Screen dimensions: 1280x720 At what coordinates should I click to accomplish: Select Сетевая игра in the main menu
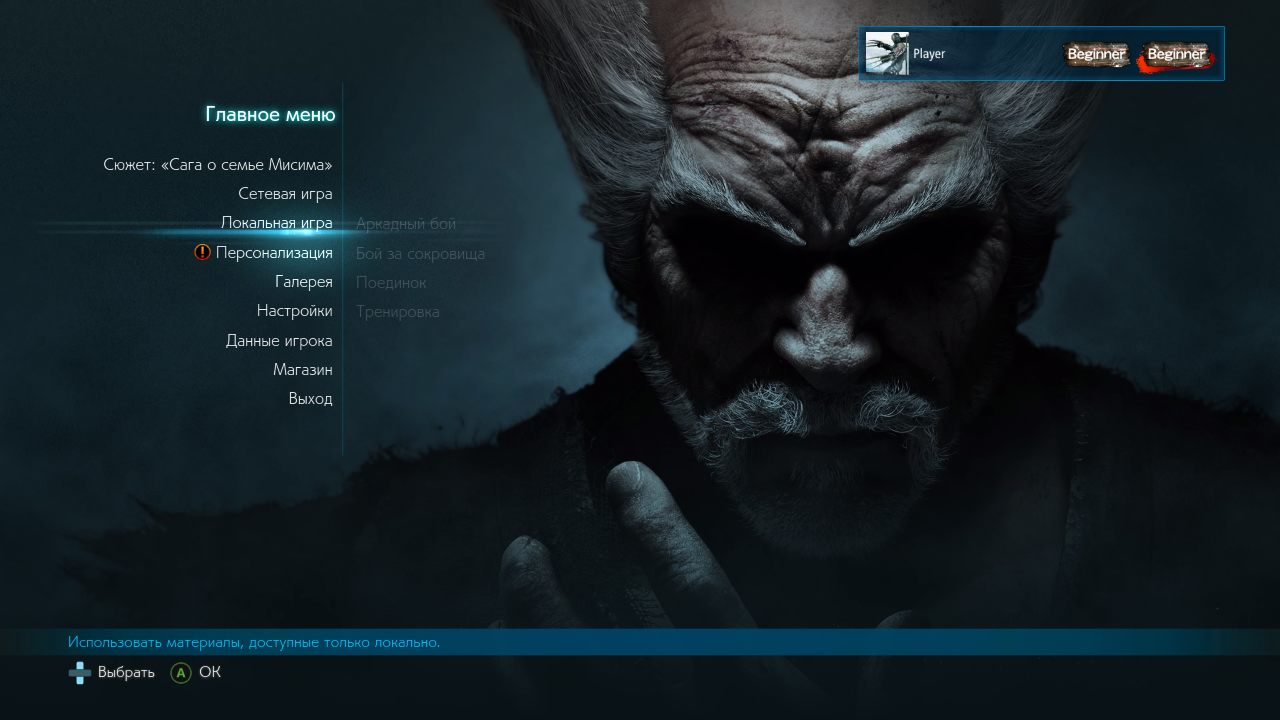pos(285,194)
